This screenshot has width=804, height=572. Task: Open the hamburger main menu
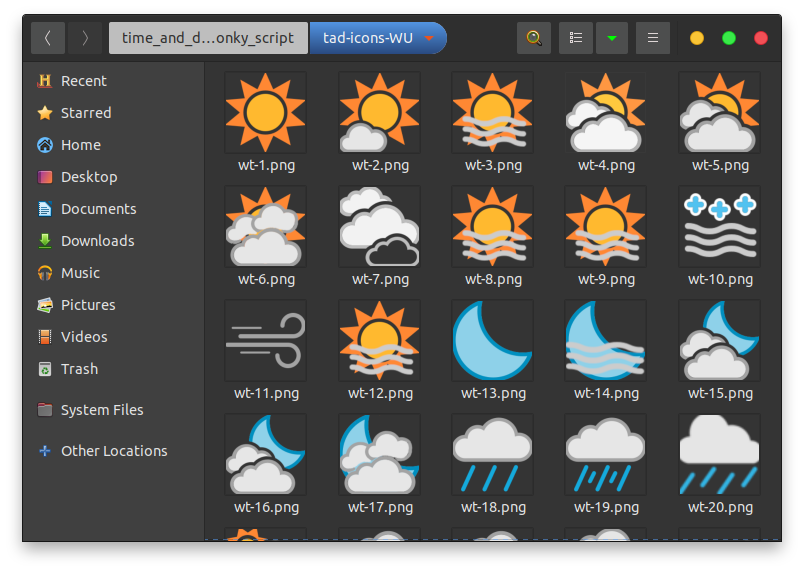[x=653, y=38]
